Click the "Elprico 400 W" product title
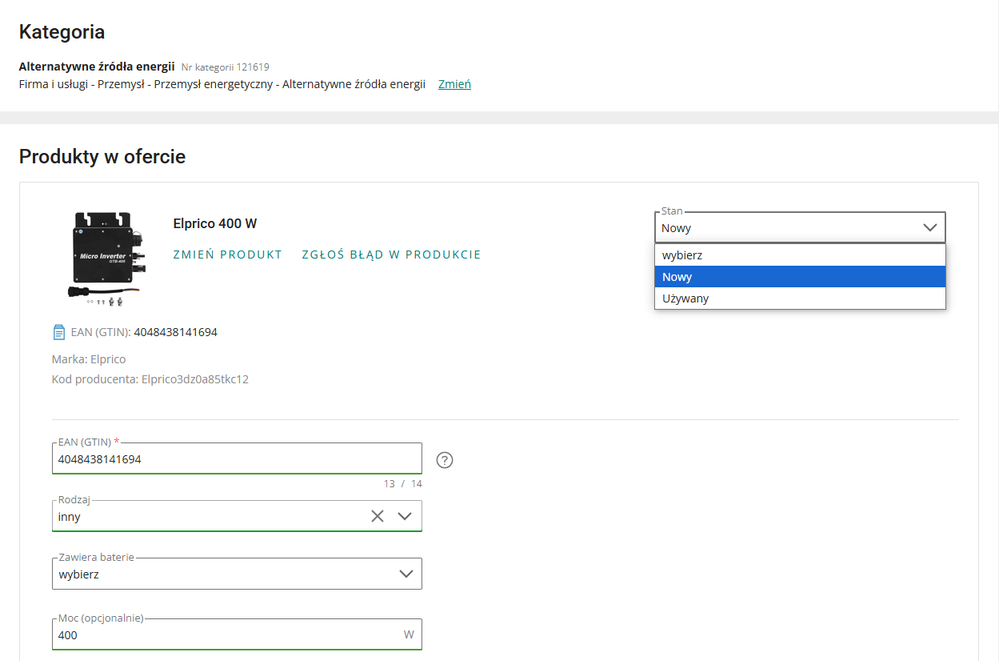Viewport: 999px width, 661px height. 214,224
